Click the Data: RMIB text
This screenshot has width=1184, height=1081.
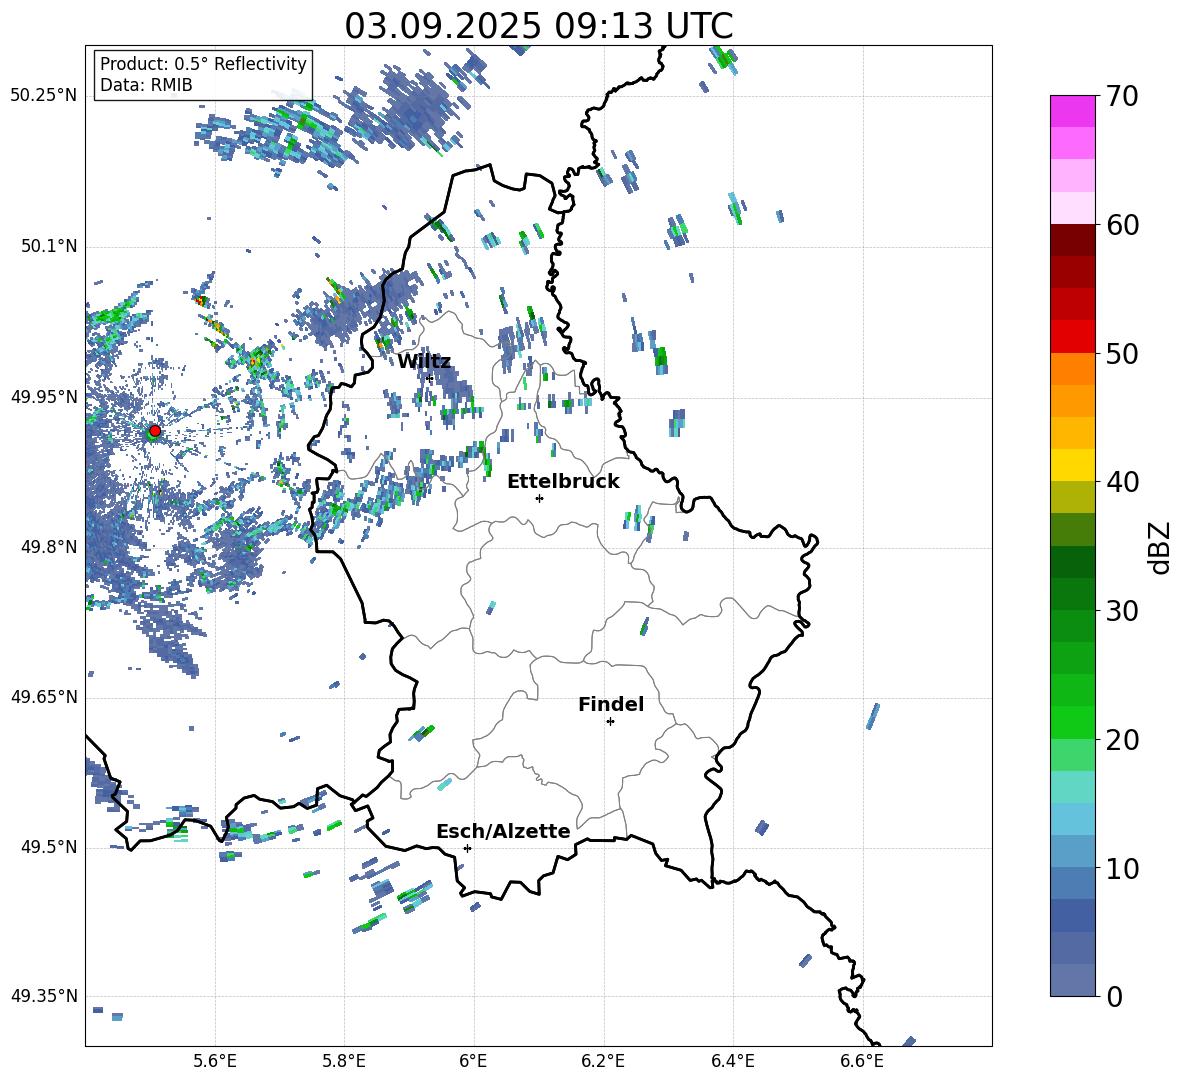tap(146, 85)
